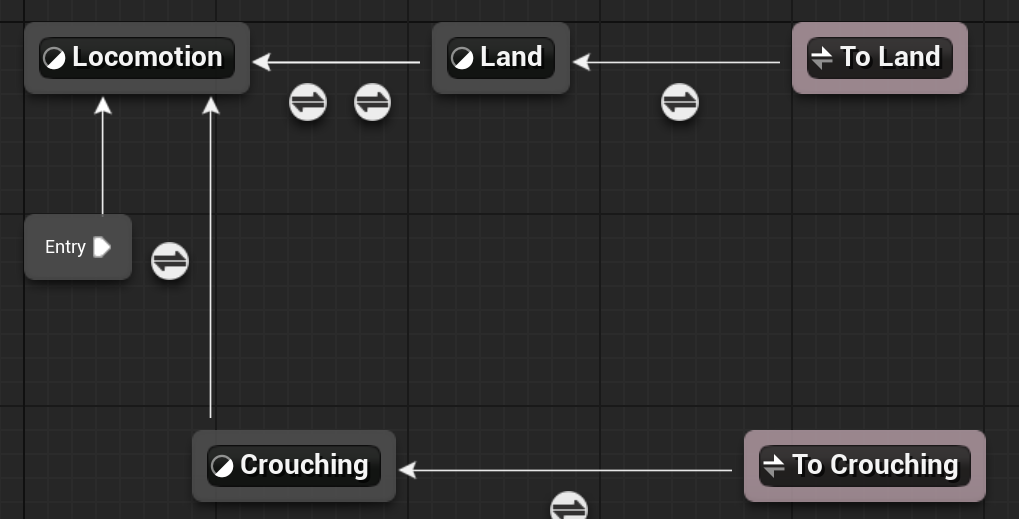
Task: Click the arrow from Land to Locomotion
Action: coord(336,62)
